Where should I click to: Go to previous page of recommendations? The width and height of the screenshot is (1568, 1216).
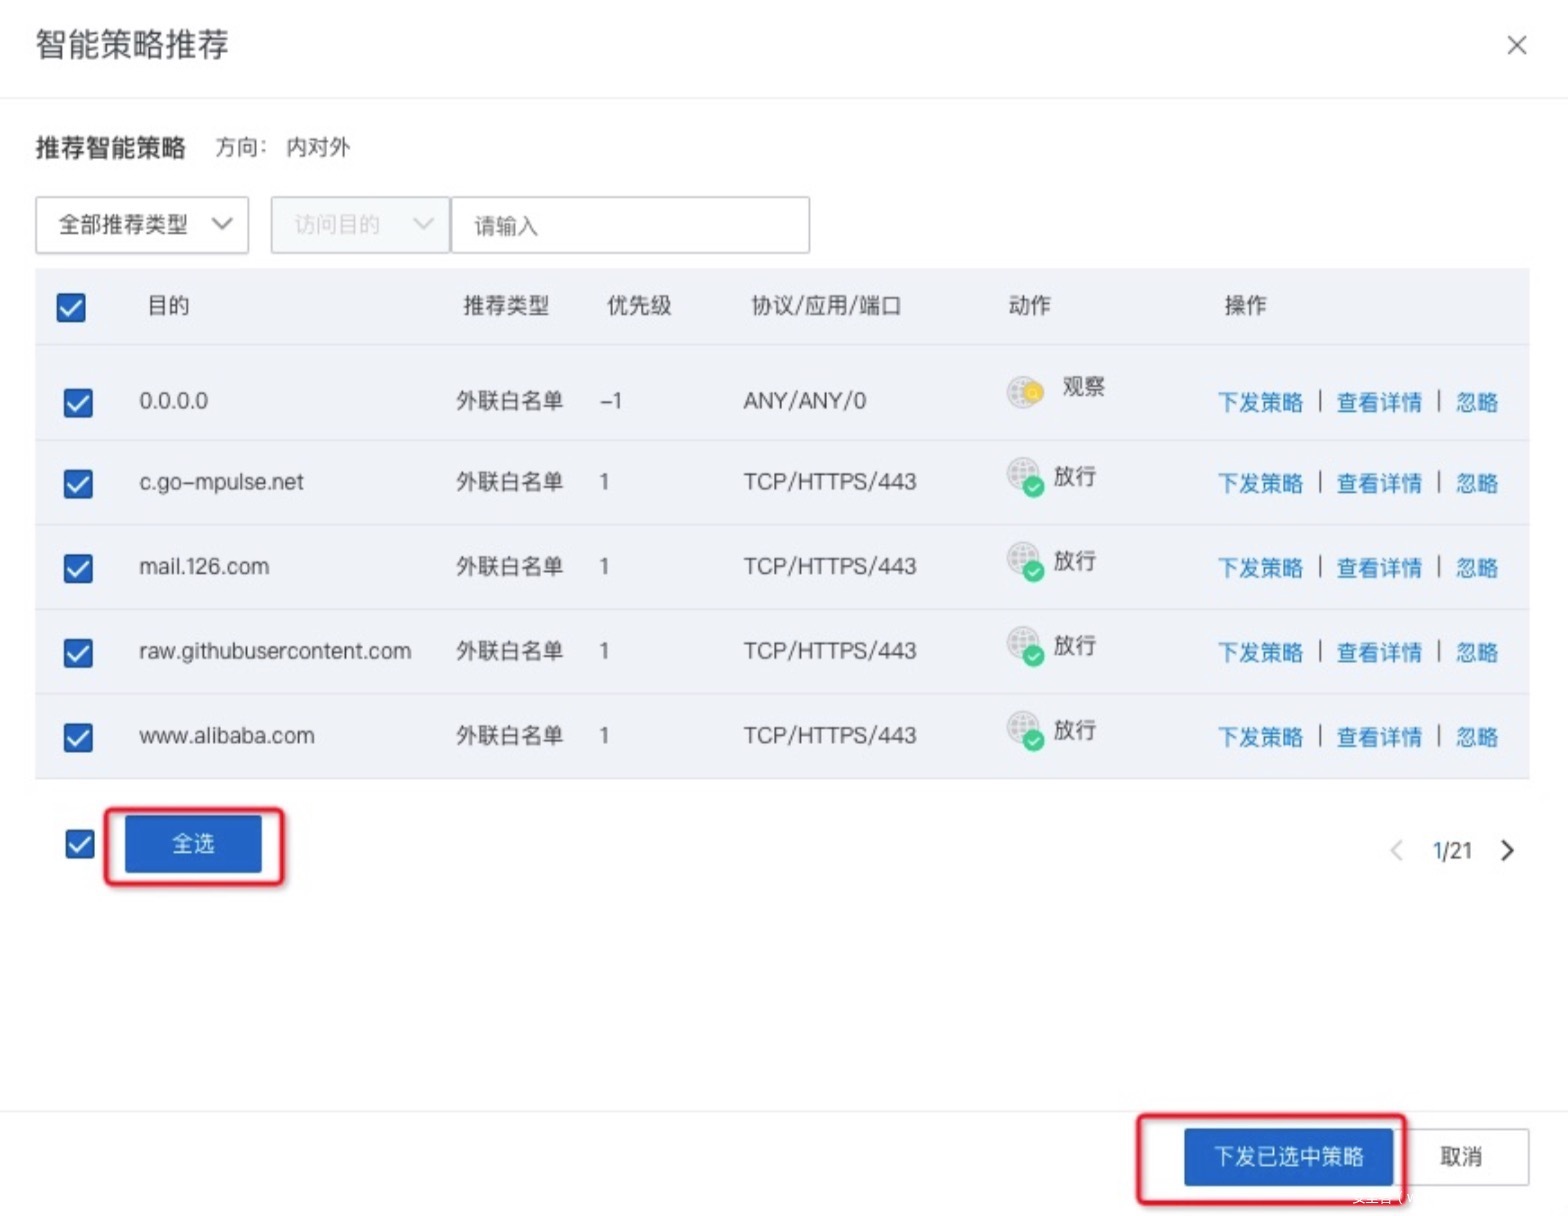point(1396,850)
